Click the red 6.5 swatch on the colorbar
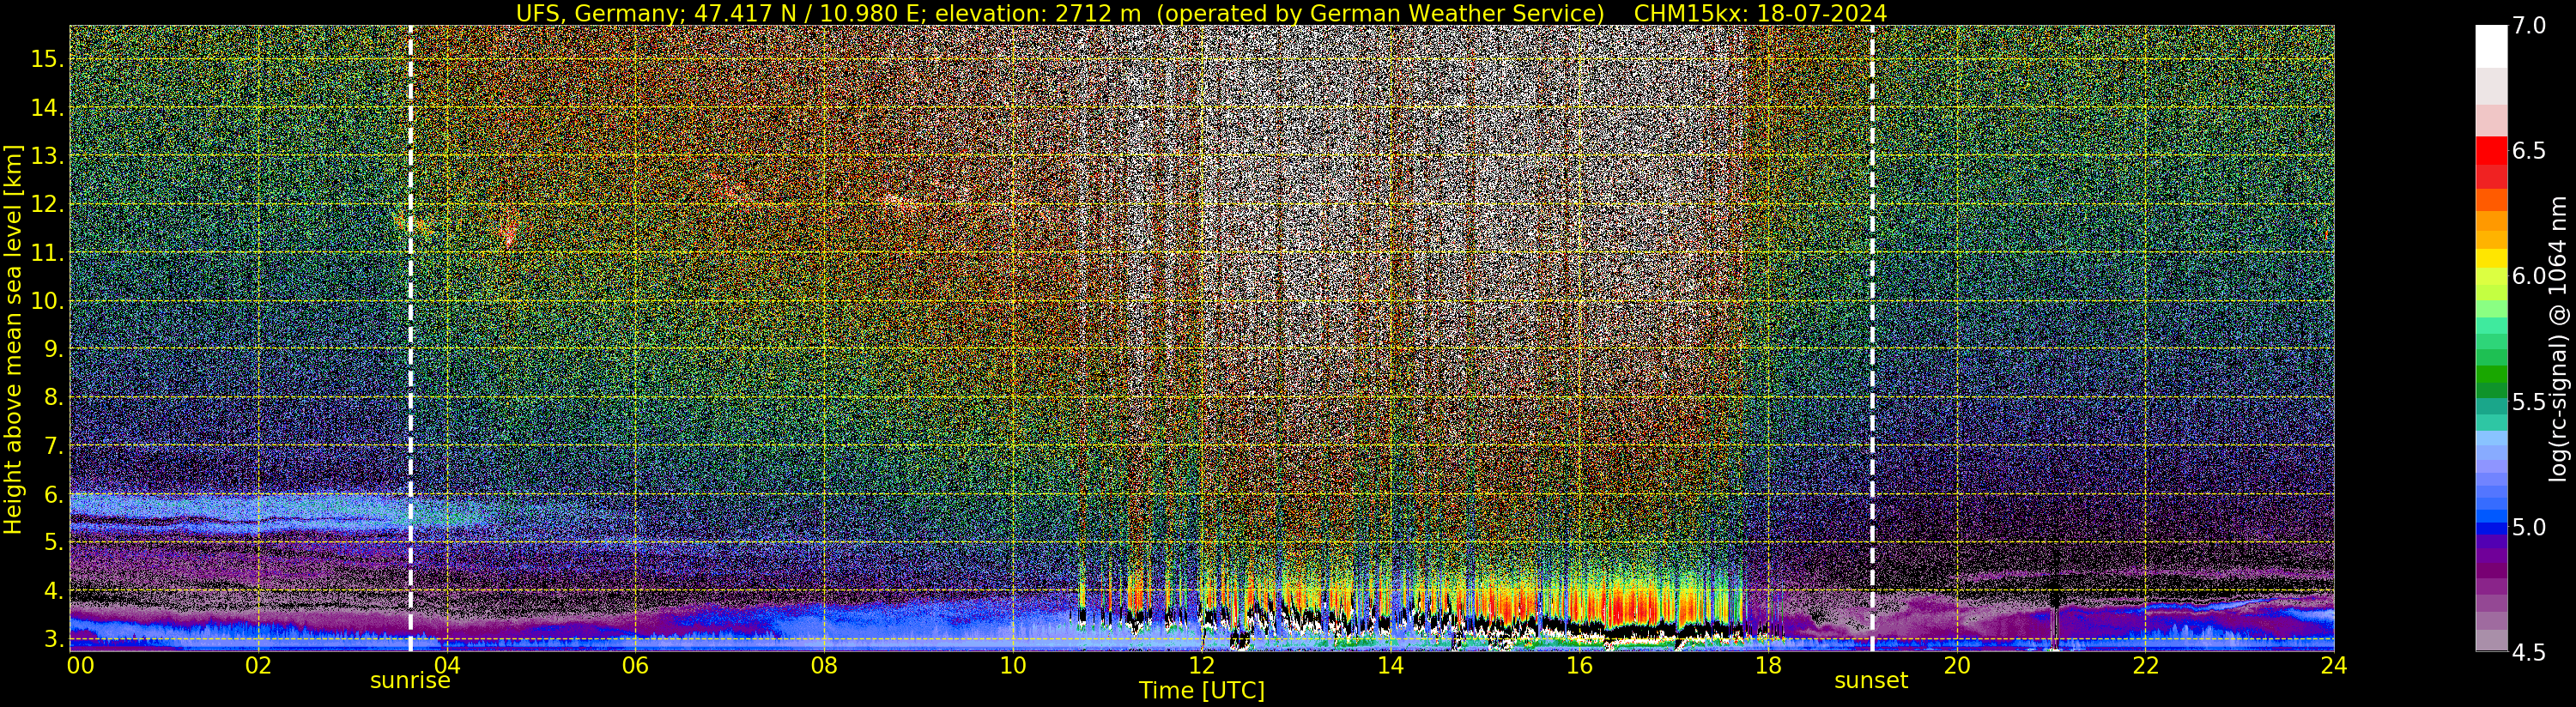This screenshot has height=707, width=2576. [2491, 150]
